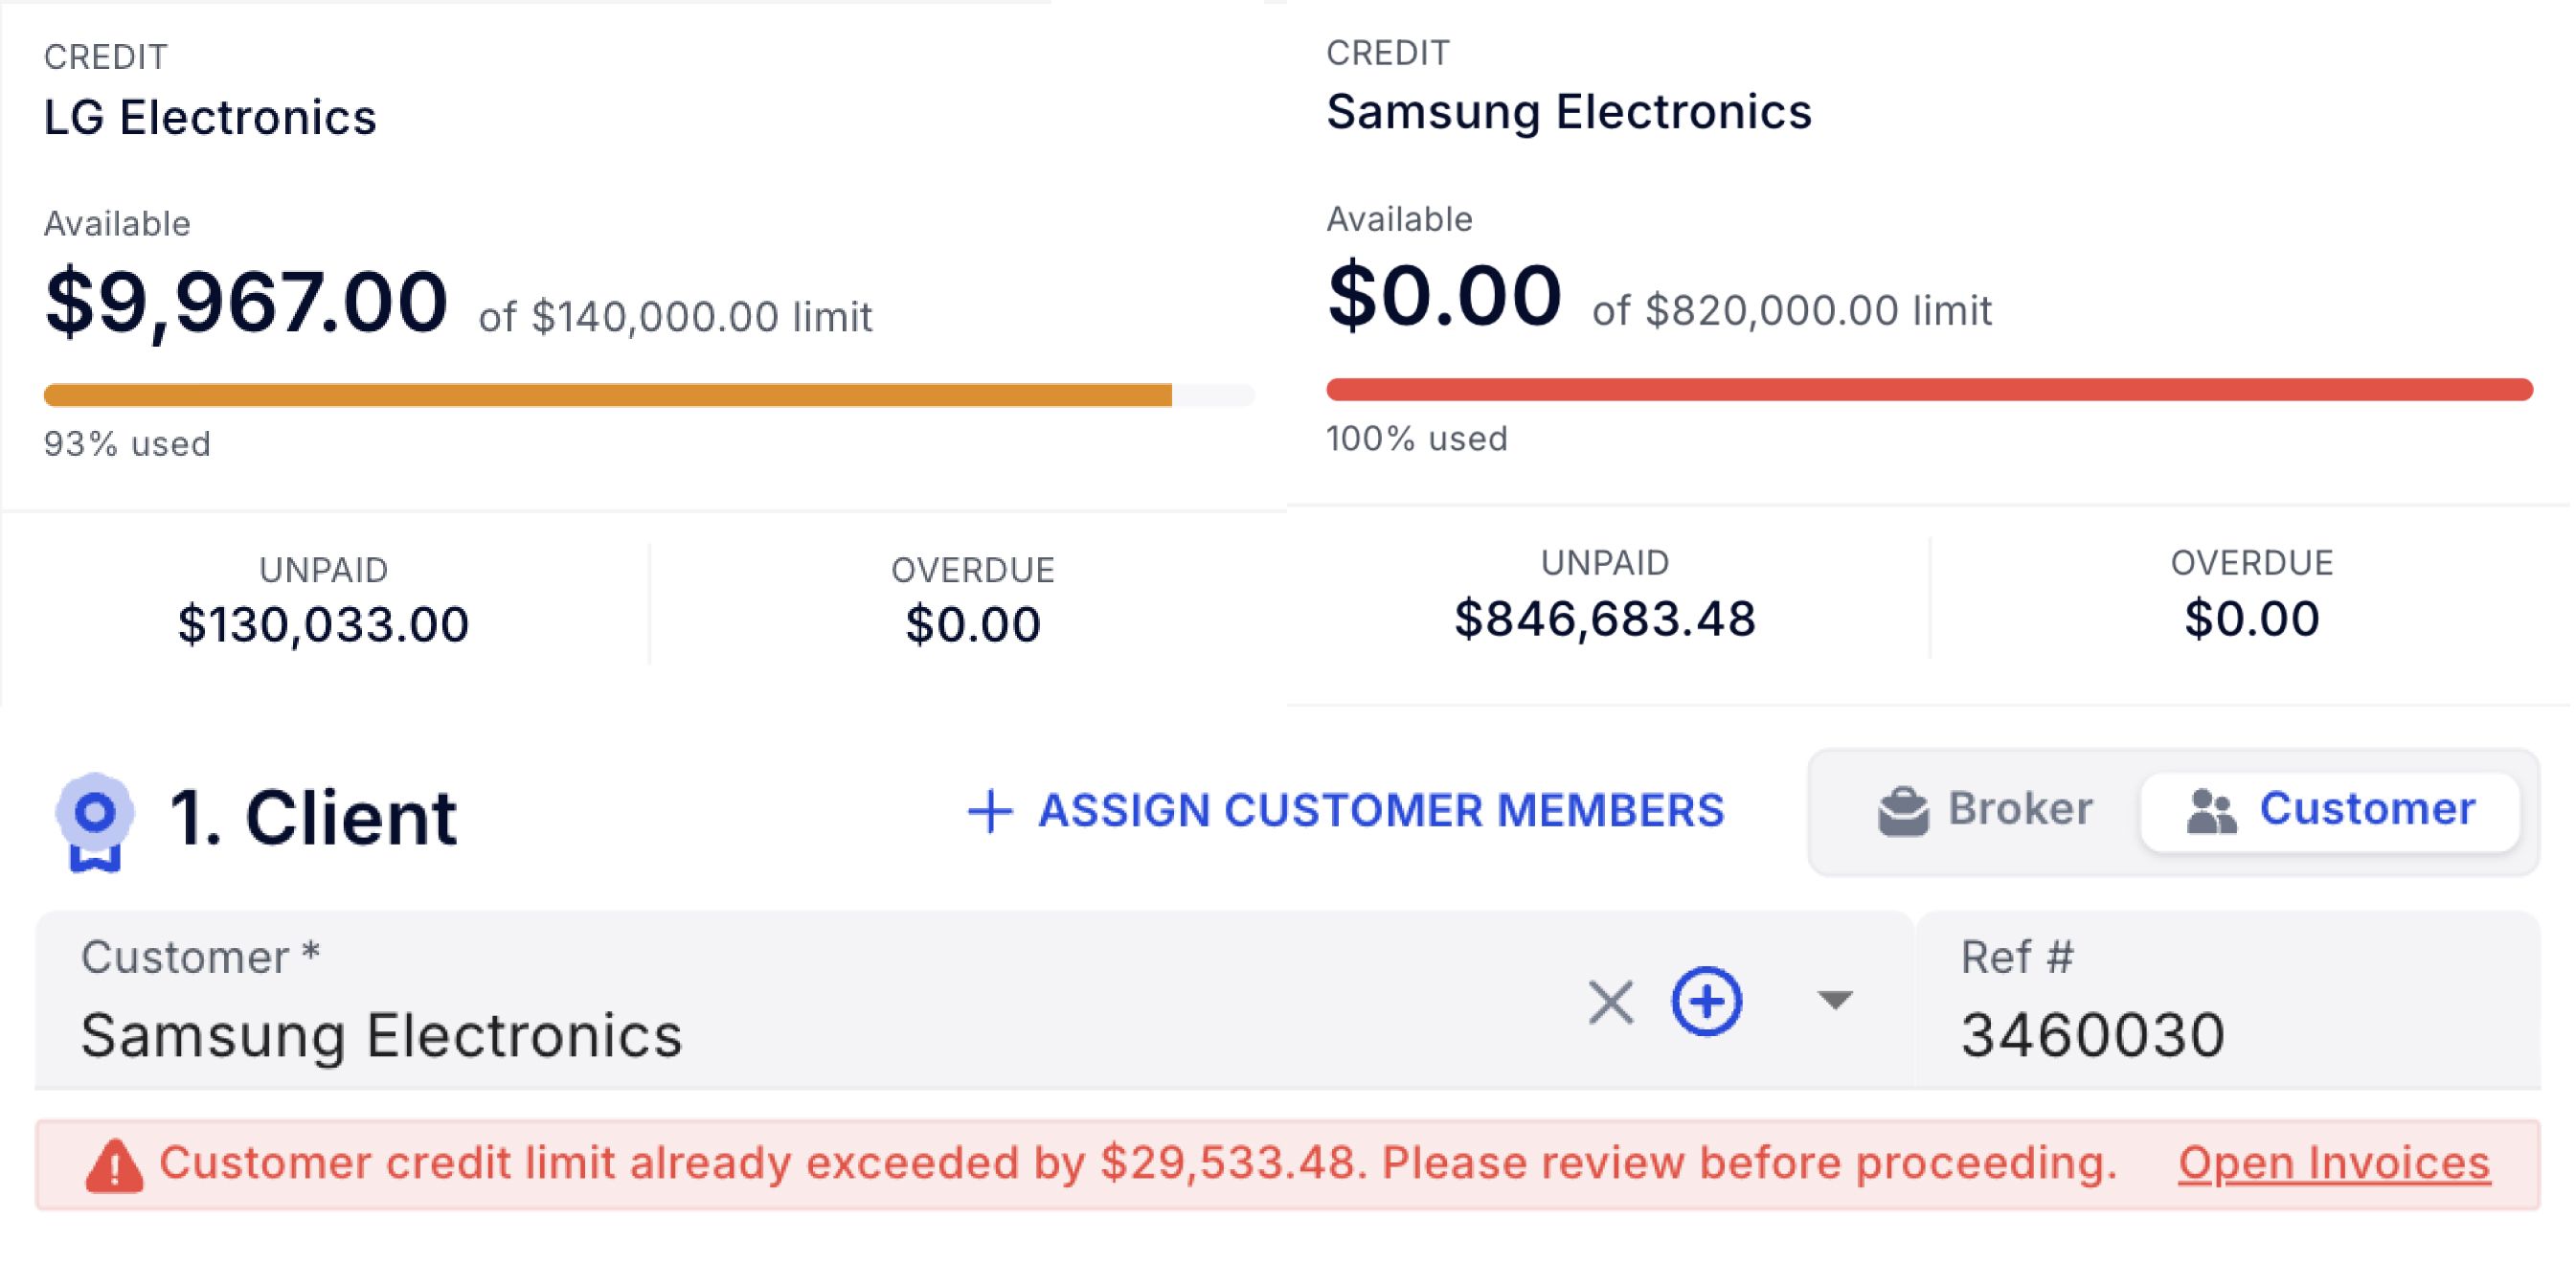Click the circled plus to add a new customer
This screenshot has height=1264, width=2576.
coord(1706,1002)
